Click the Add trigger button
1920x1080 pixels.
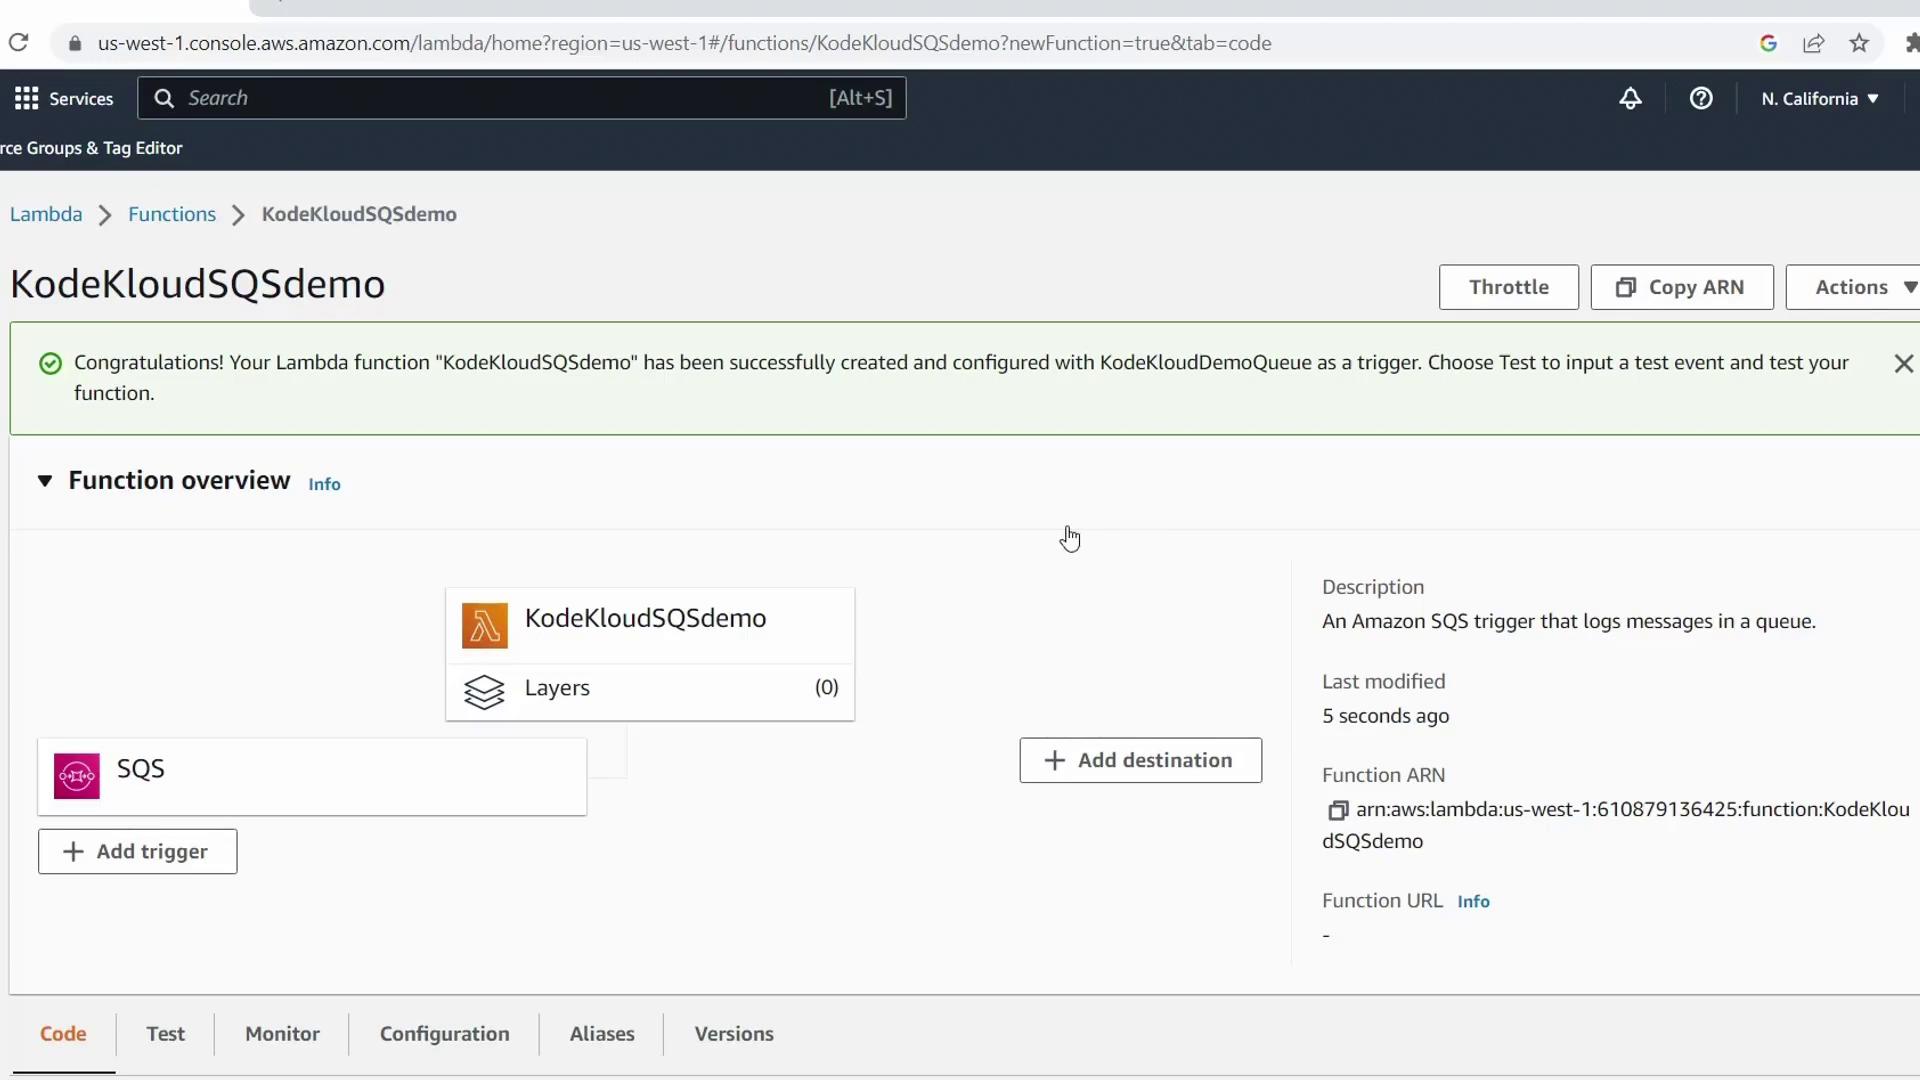pos(138,851)
